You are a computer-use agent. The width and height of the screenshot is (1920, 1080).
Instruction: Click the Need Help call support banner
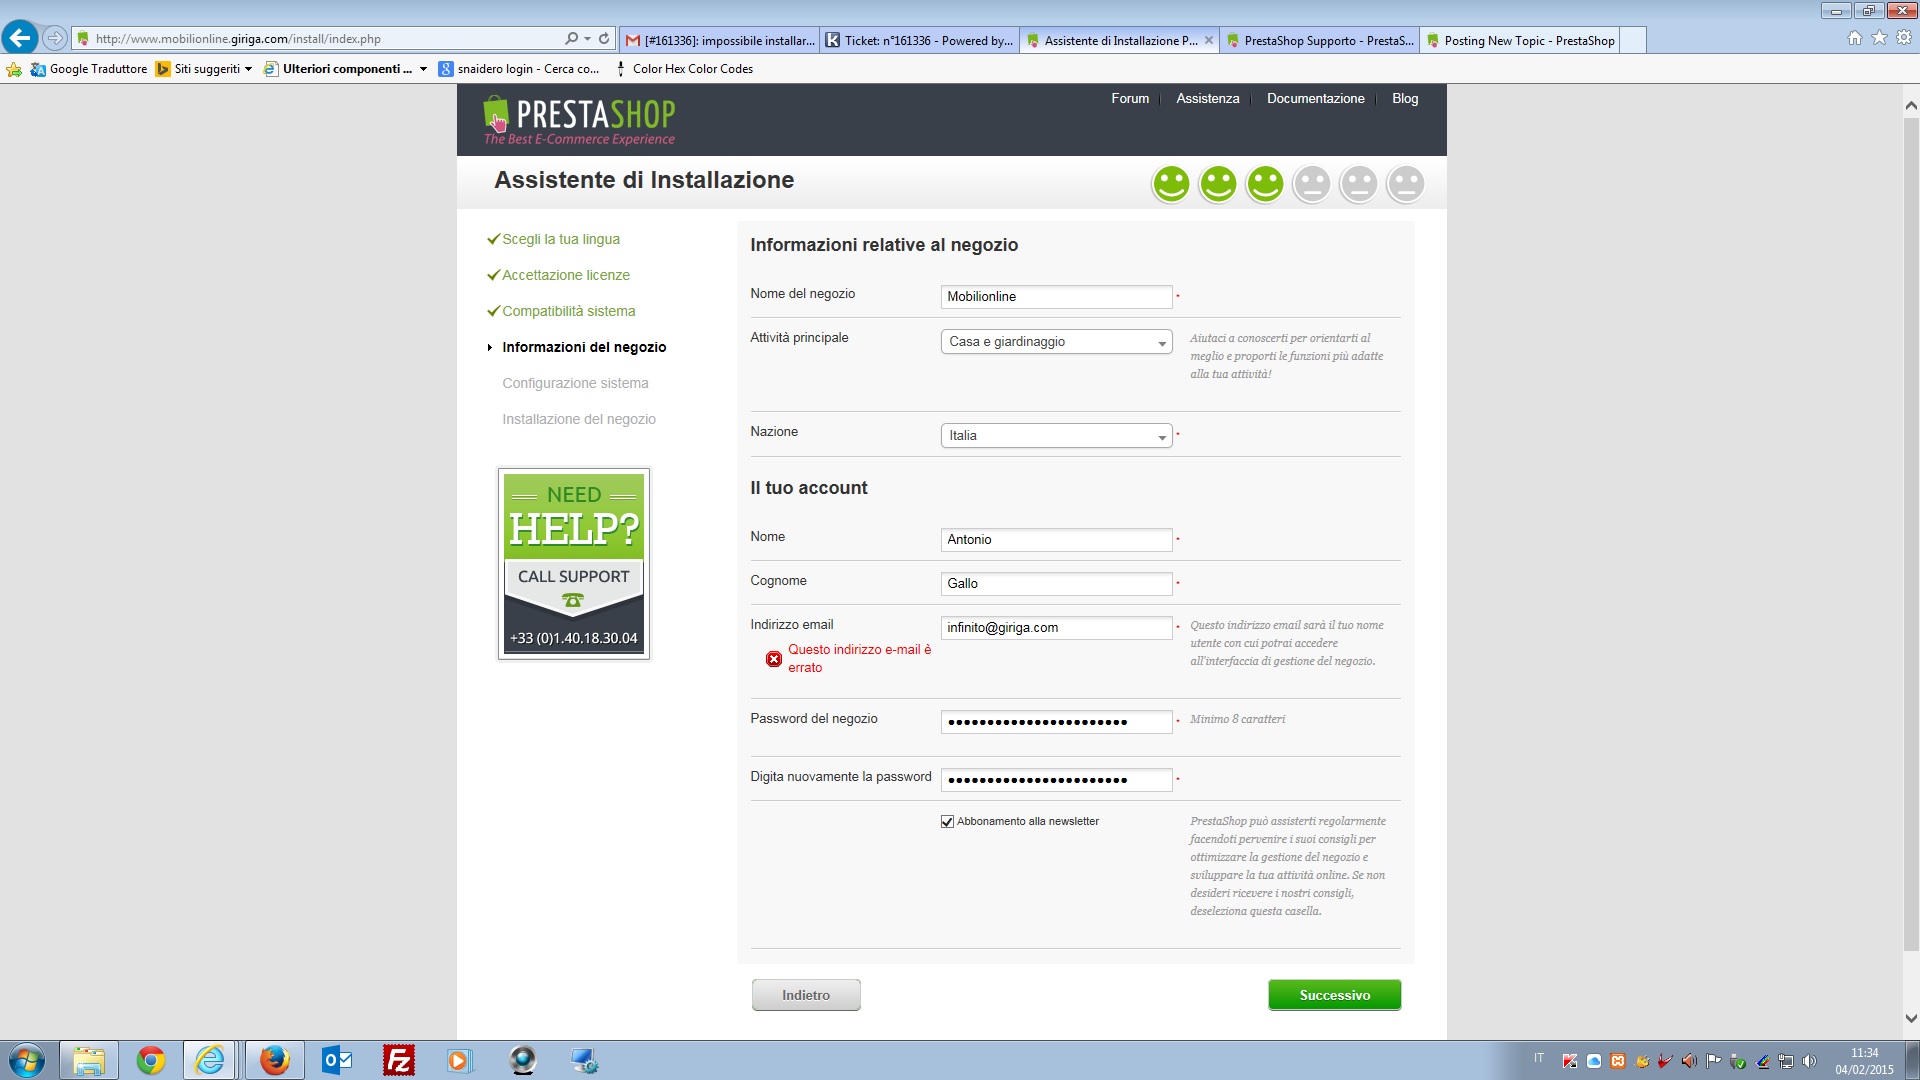click(574, 564)
